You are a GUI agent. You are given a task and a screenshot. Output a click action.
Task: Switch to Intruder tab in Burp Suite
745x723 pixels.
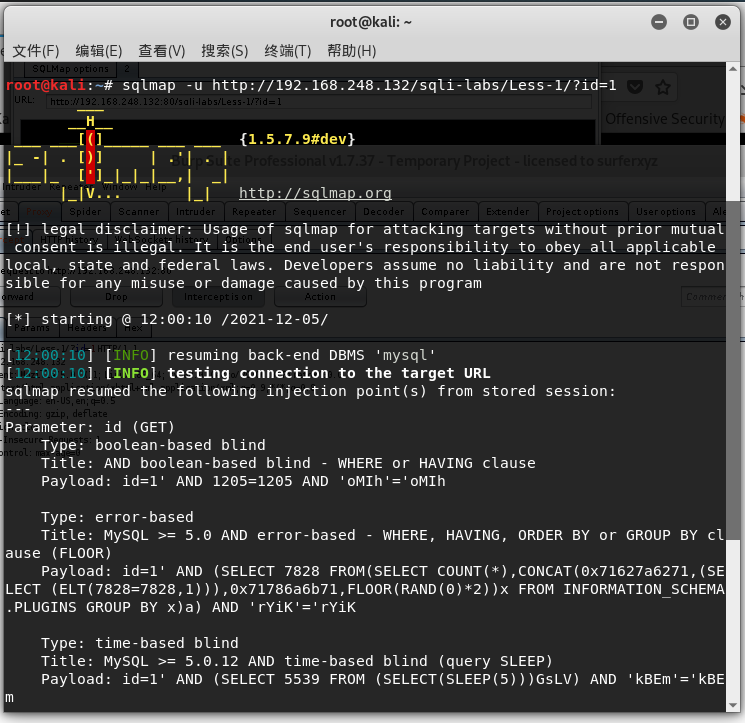tap(195, 211)
